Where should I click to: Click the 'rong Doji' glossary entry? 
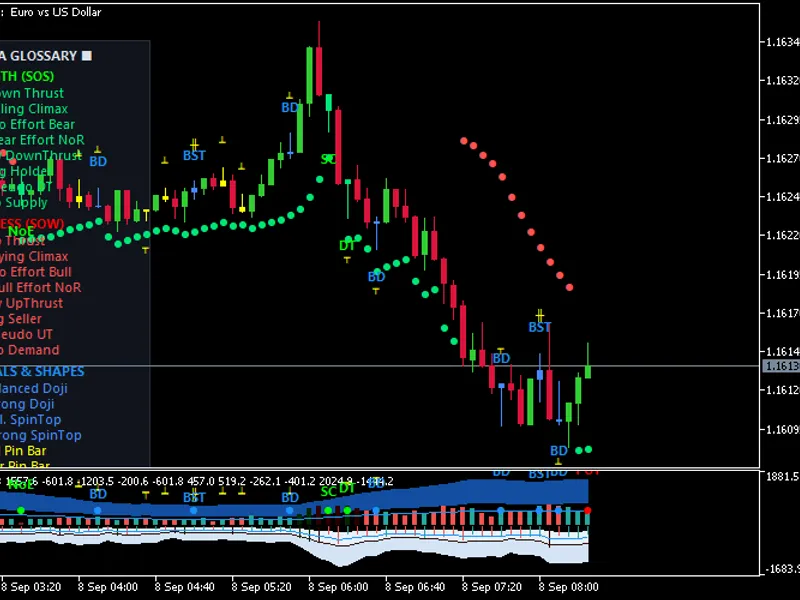coord(27,404)
